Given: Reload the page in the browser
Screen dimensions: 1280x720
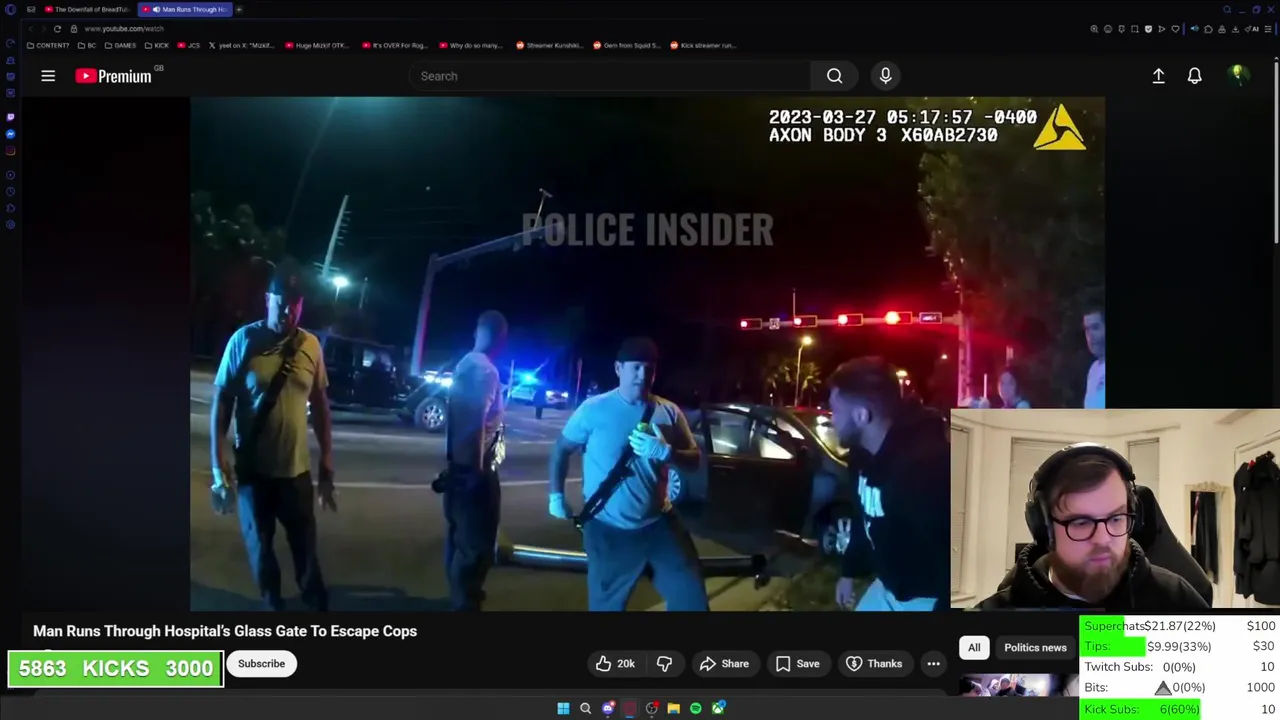Looking at the screenshot, I should click(57, 29).
